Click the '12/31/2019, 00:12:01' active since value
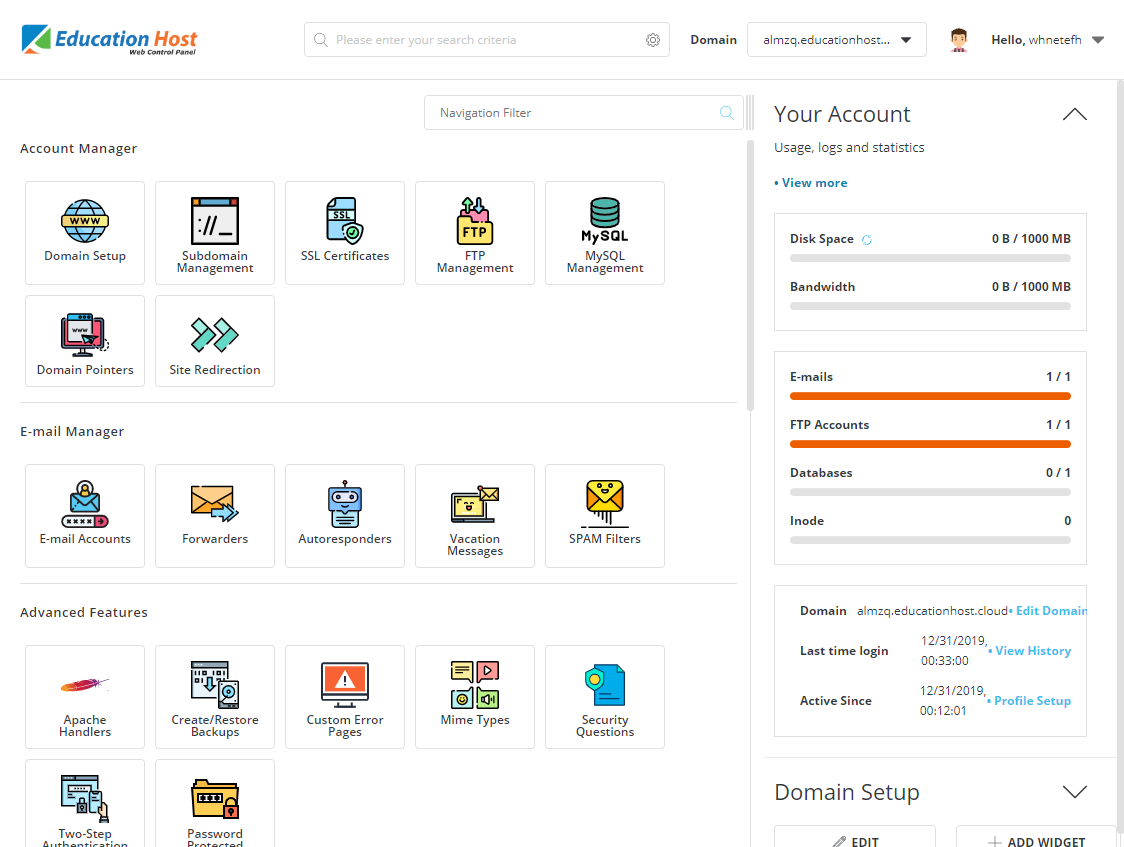Image resolution: width=1124 pixels, height=847 pixels. tap(953, 701)
